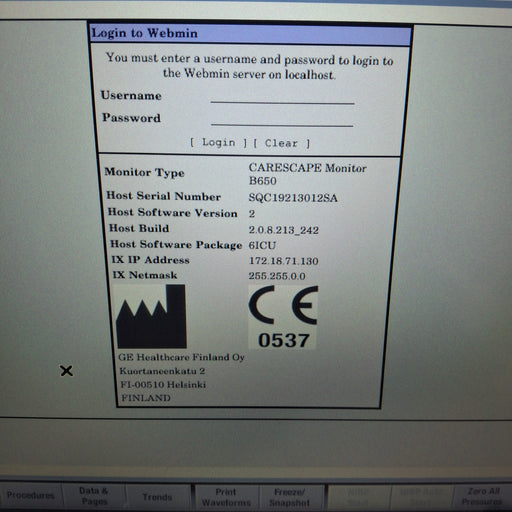Select the dimmed NIBP Auto Start key
The height and width of the screenshot is (512, 512).
click(422, 496)
